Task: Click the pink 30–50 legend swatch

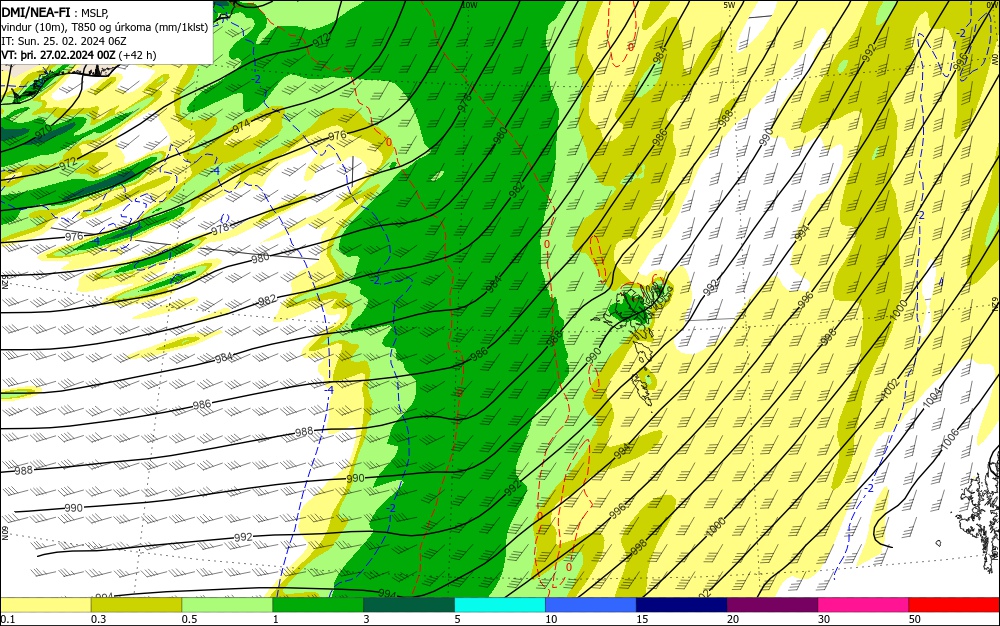Action: [864, 605]
